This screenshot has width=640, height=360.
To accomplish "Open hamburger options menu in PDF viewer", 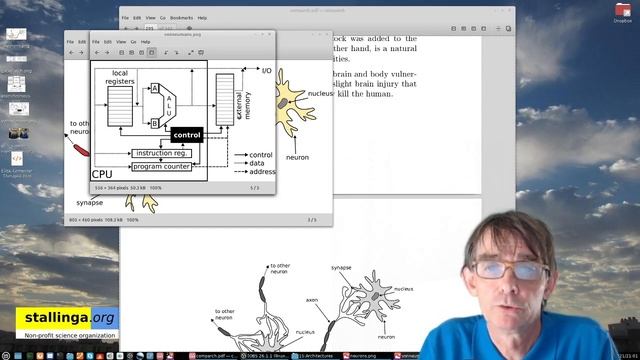I will click(498, 29).
